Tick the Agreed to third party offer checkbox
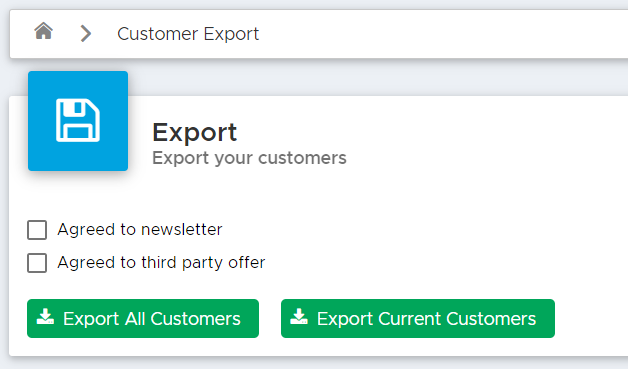The height and width of the screenshot is (369, 628). coord(37,263)
